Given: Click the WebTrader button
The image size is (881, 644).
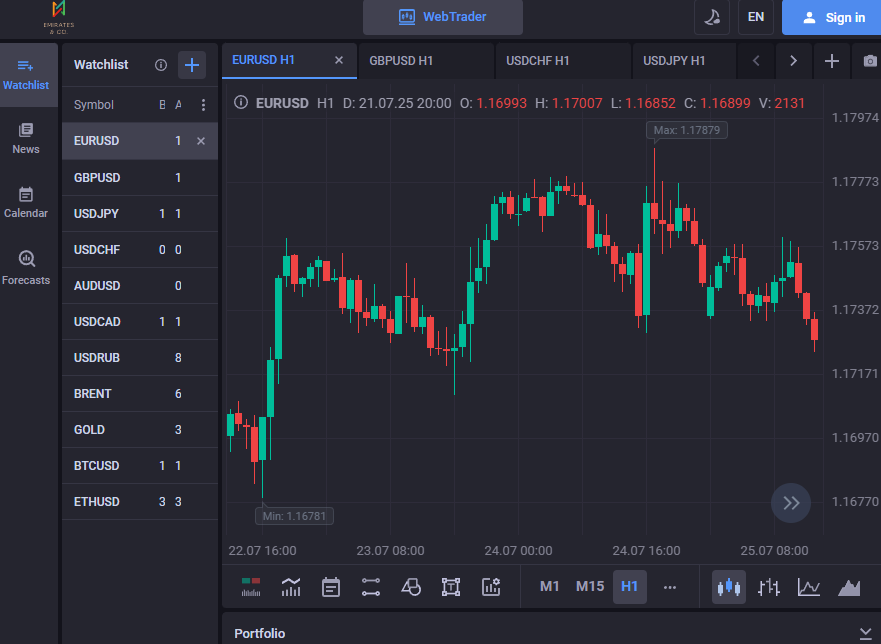Looking at the screenshot, I should point(443,17).
